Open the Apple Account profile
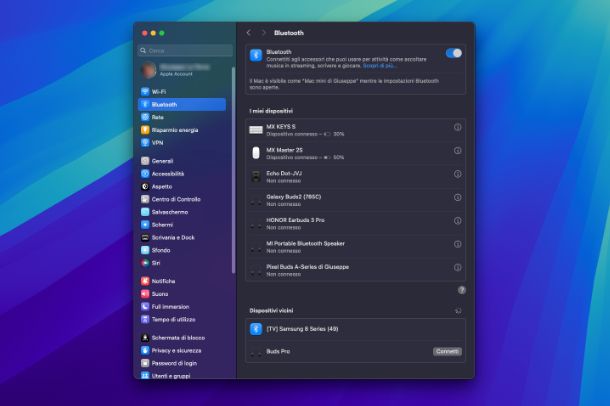The height and width of the screenshot is (406, 610). pos(176,70)
